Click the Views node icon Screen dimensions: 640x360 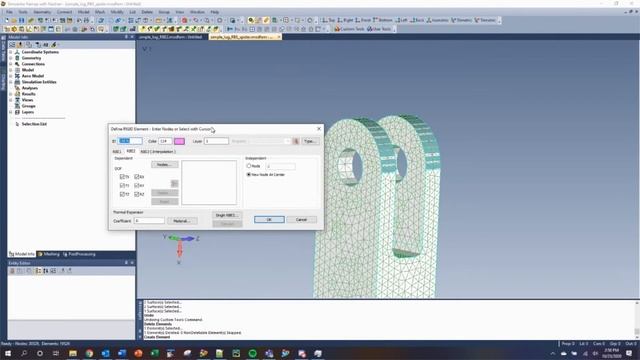pyautogui.click(x=17, y=100)
